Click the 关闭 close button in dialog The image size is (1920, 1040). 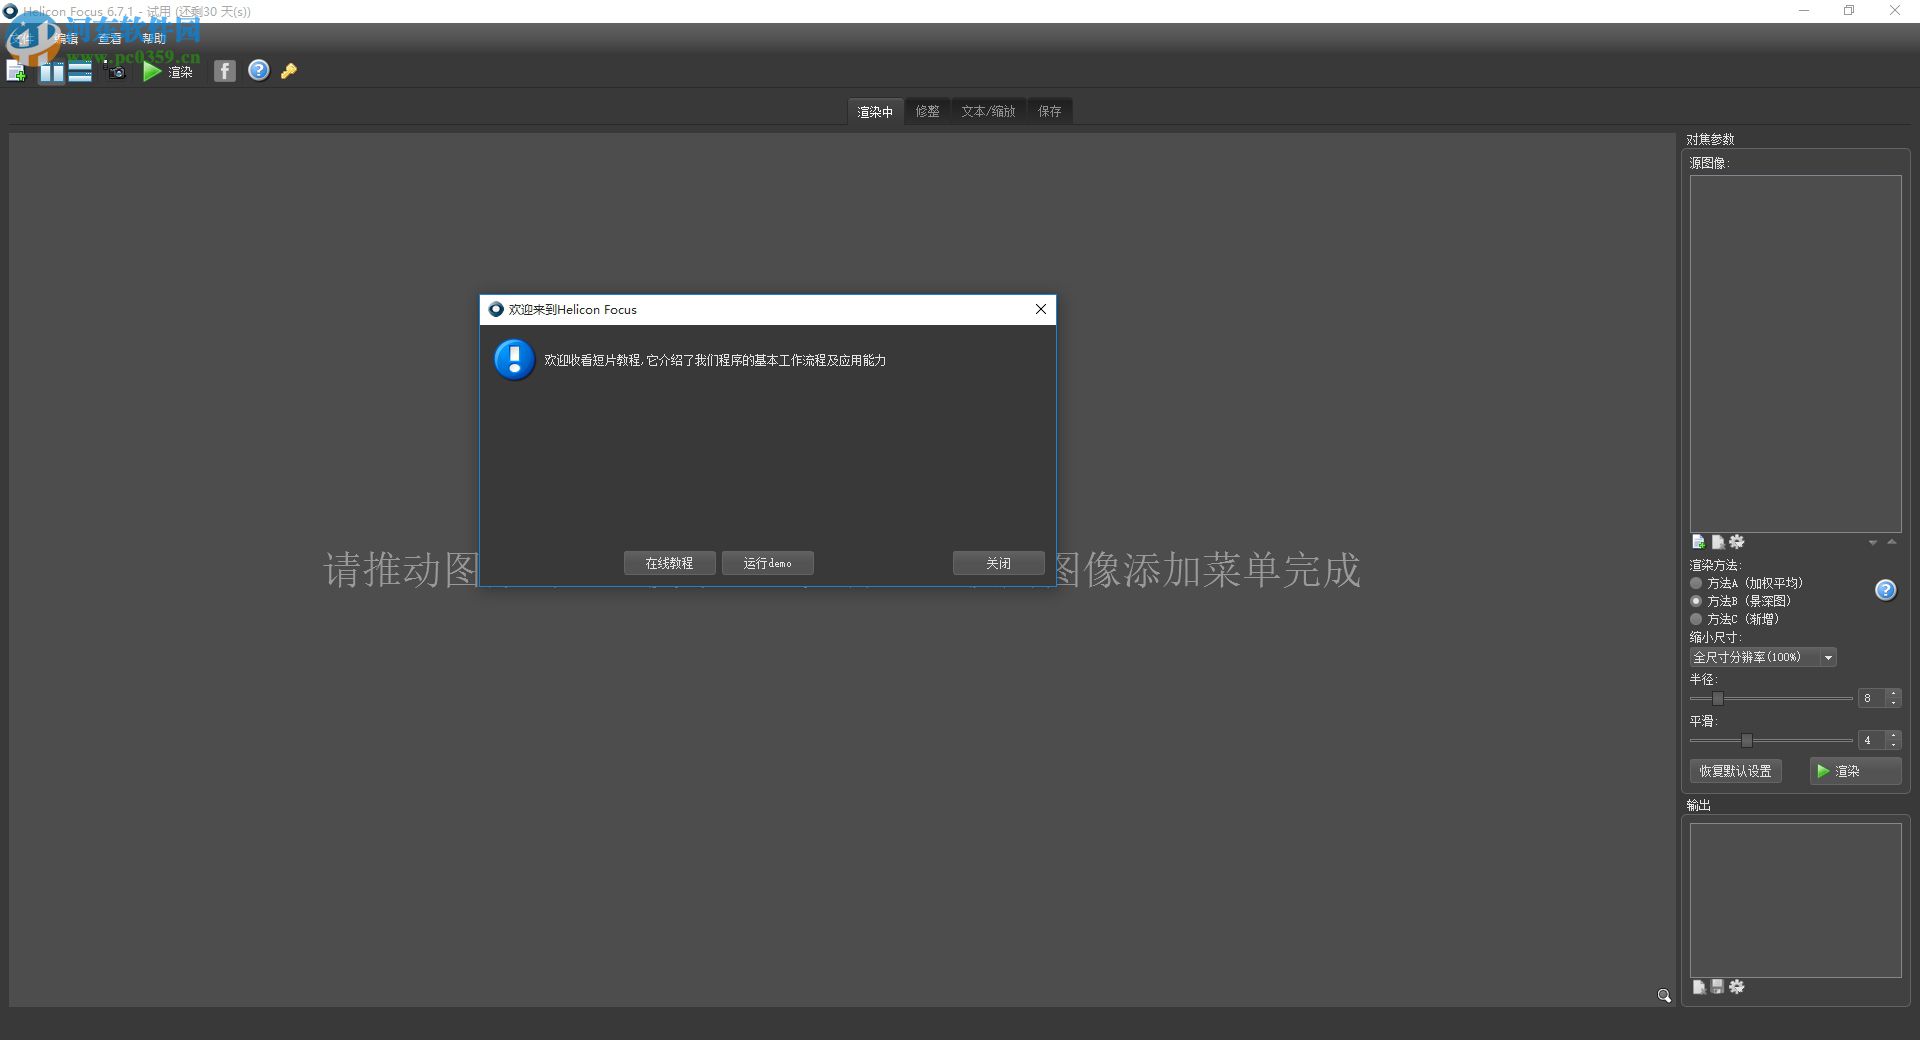tap(998, 563)
